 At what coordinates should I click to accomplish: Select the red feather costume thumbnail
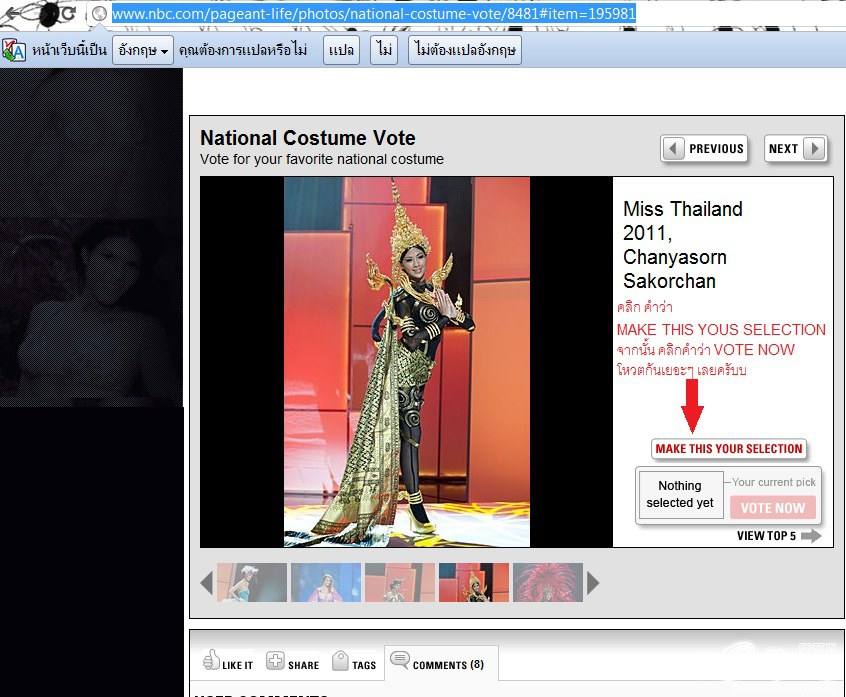[548, 583]
